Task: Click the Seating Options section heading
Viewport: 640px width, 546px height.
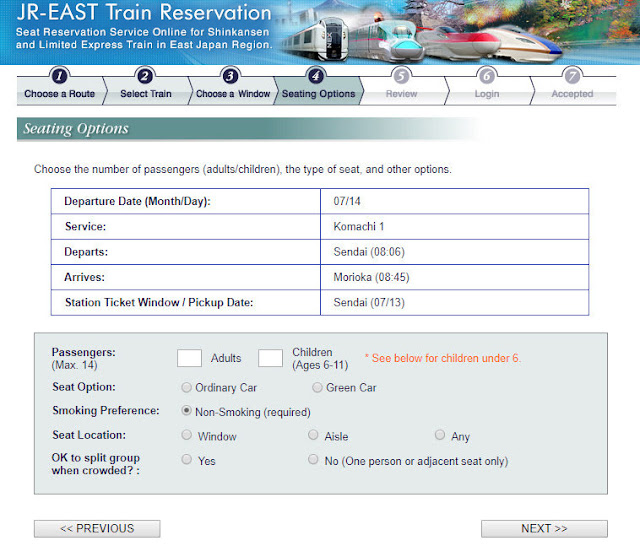Action: [x=76, y=129]
